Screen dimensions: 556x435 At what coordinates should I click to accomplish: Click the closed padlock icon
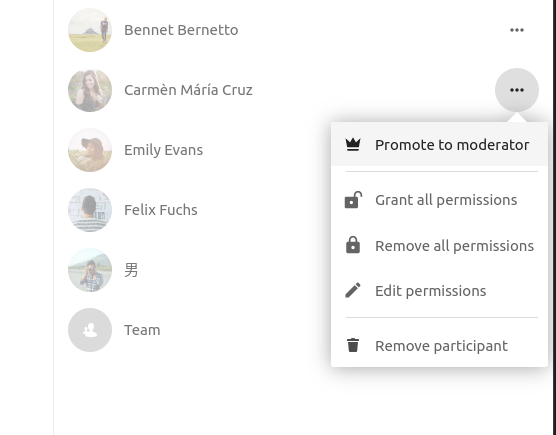[353, 245]
